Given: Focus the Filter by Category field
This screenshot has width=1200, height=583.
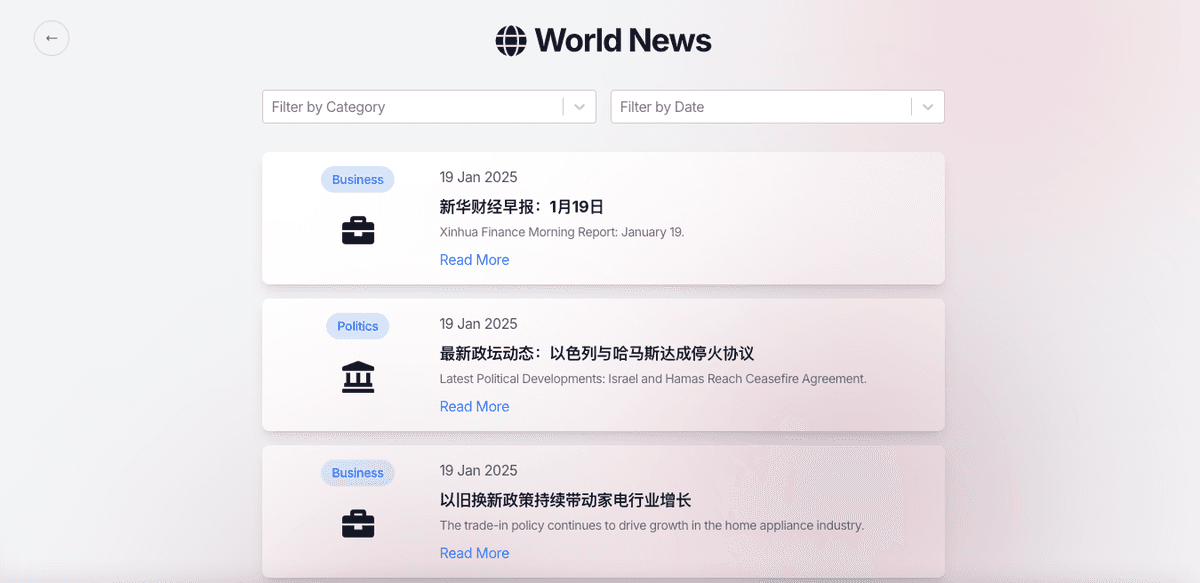Looking at the screenshot, I should [x=429, y=107].
